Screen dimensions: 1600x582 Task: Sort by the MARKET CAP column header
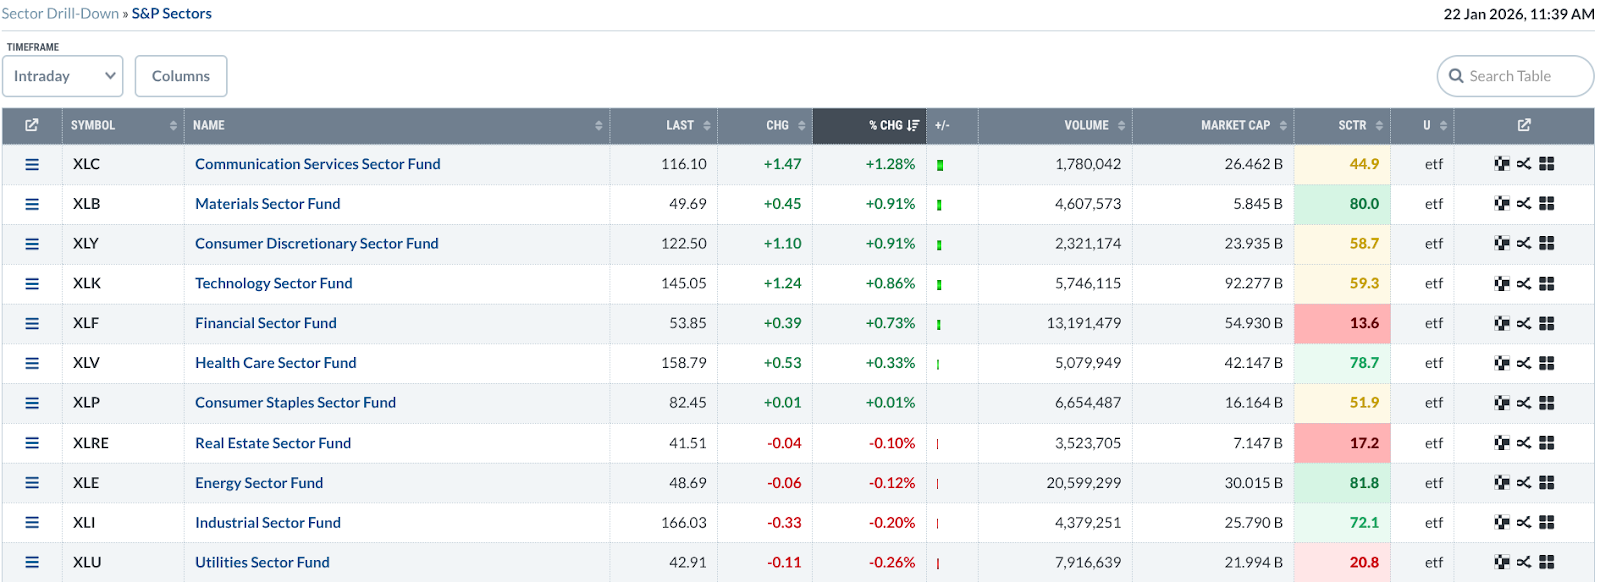click(1236, 125)
